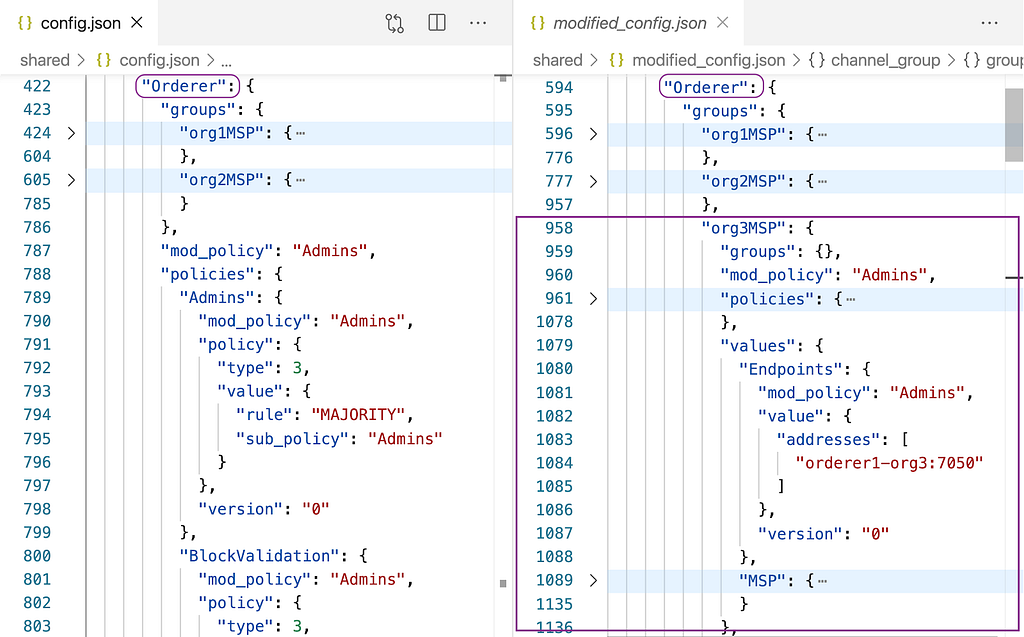Click line number 1079 in right gutter
The image size is (1024, 637).
click(554, 346)
